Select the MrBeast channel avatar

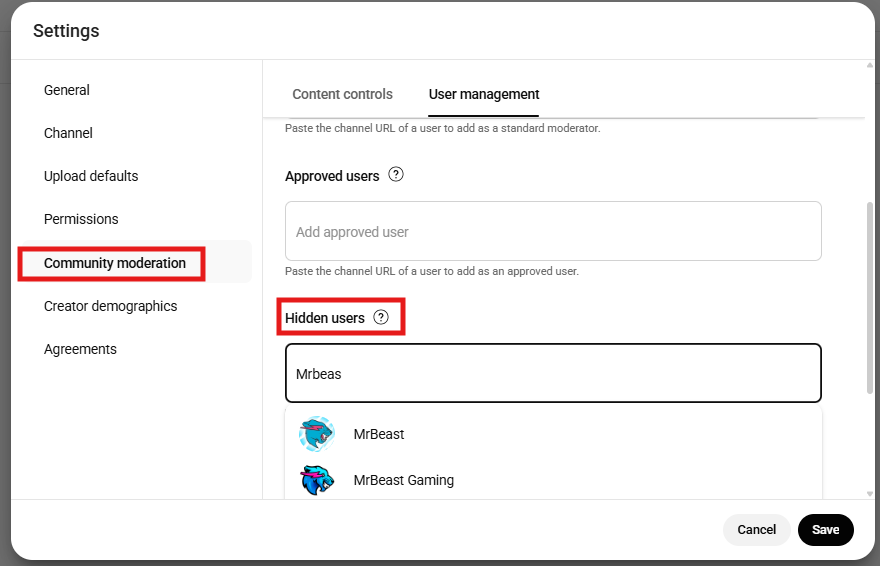[317, 434]
